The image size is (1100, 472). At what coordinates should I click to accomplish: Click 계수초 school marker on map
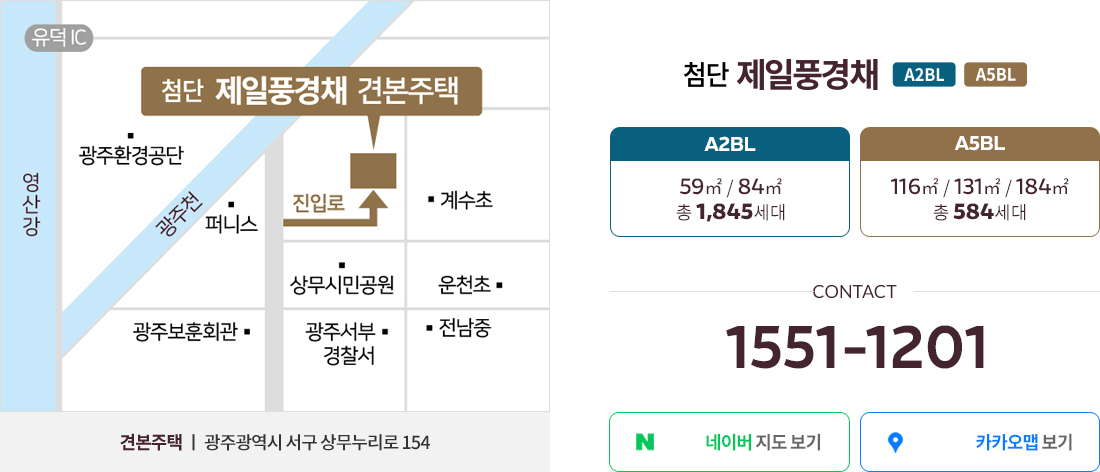point(460,201)
